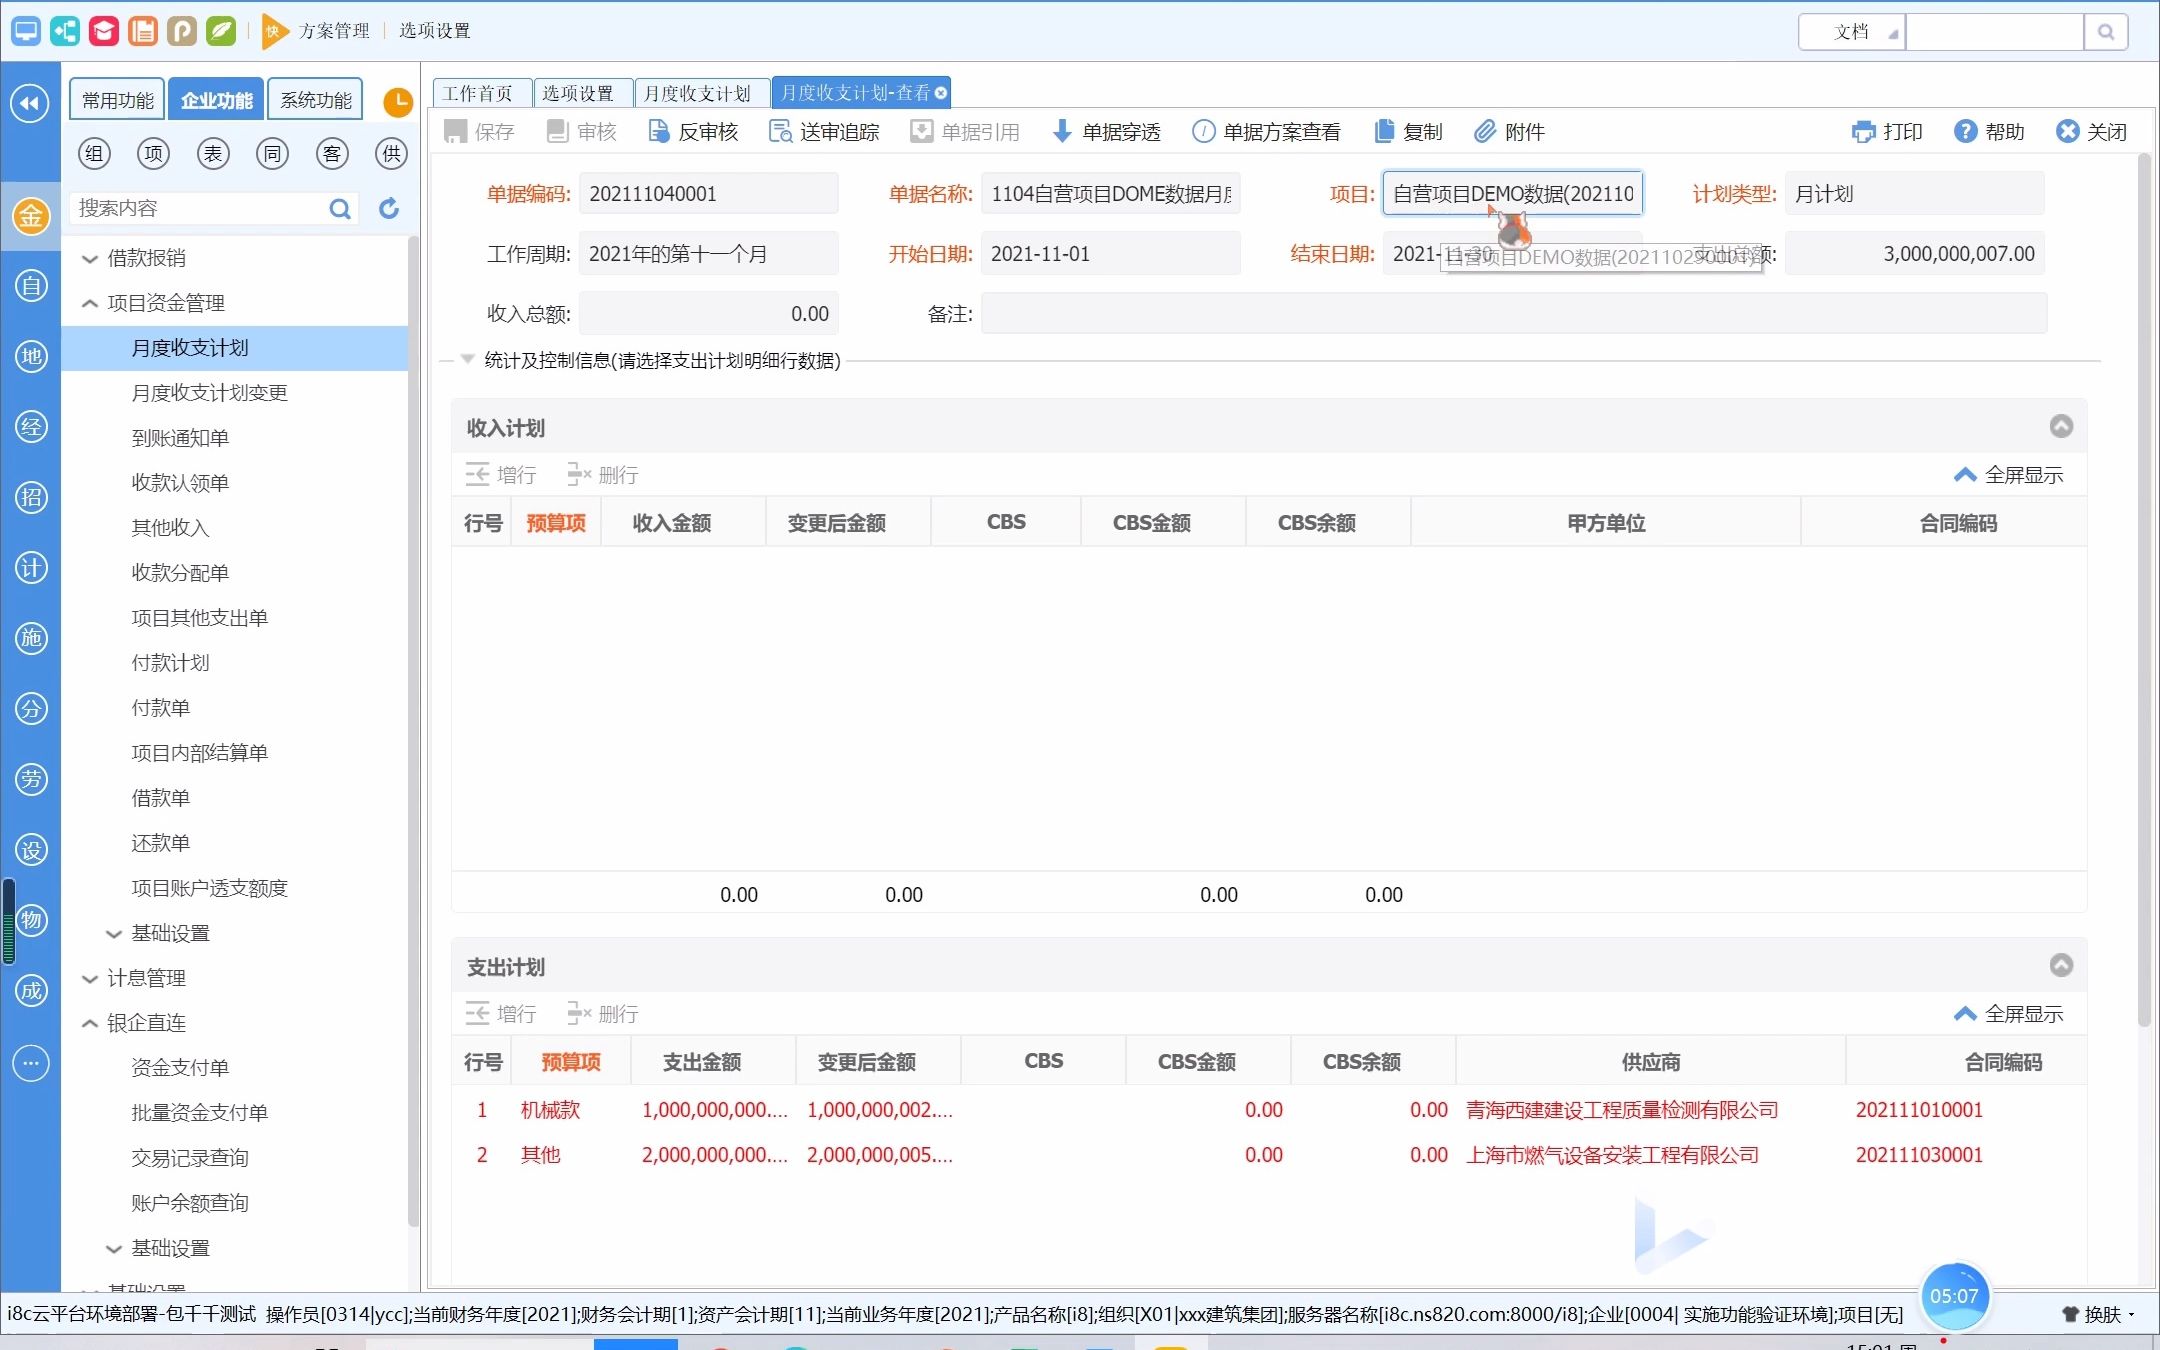Image resolution: width=2160 pixels, height=1350 pixels.
Task: Toggle 全屏显示 in the 收入计划 panel
Action: pyautogui.click(x=2011, y=475)
